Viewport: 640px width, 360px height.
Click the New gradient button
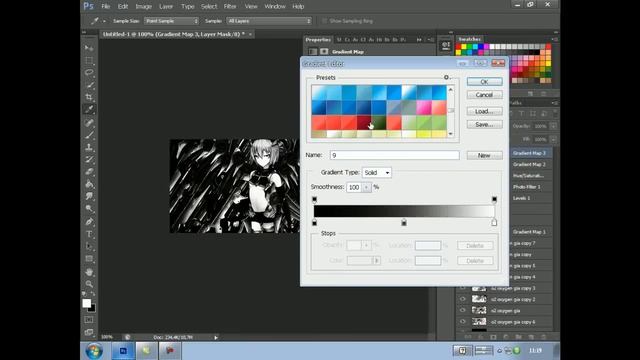(x=484, y=156)
